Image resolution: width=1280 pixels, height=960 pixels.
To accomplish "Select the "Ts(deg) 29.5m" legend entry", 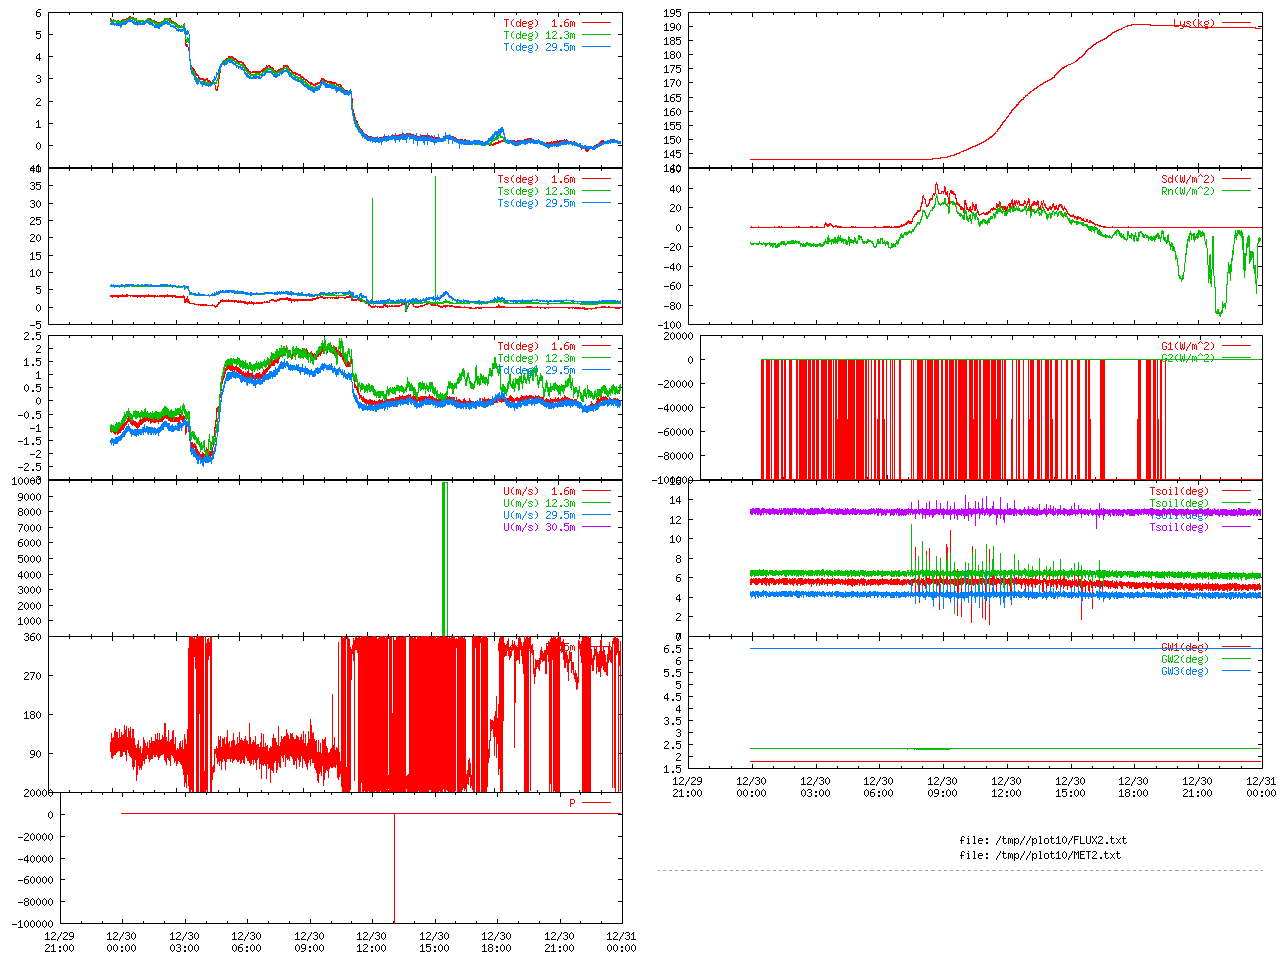I will click(x=536, y=204).
